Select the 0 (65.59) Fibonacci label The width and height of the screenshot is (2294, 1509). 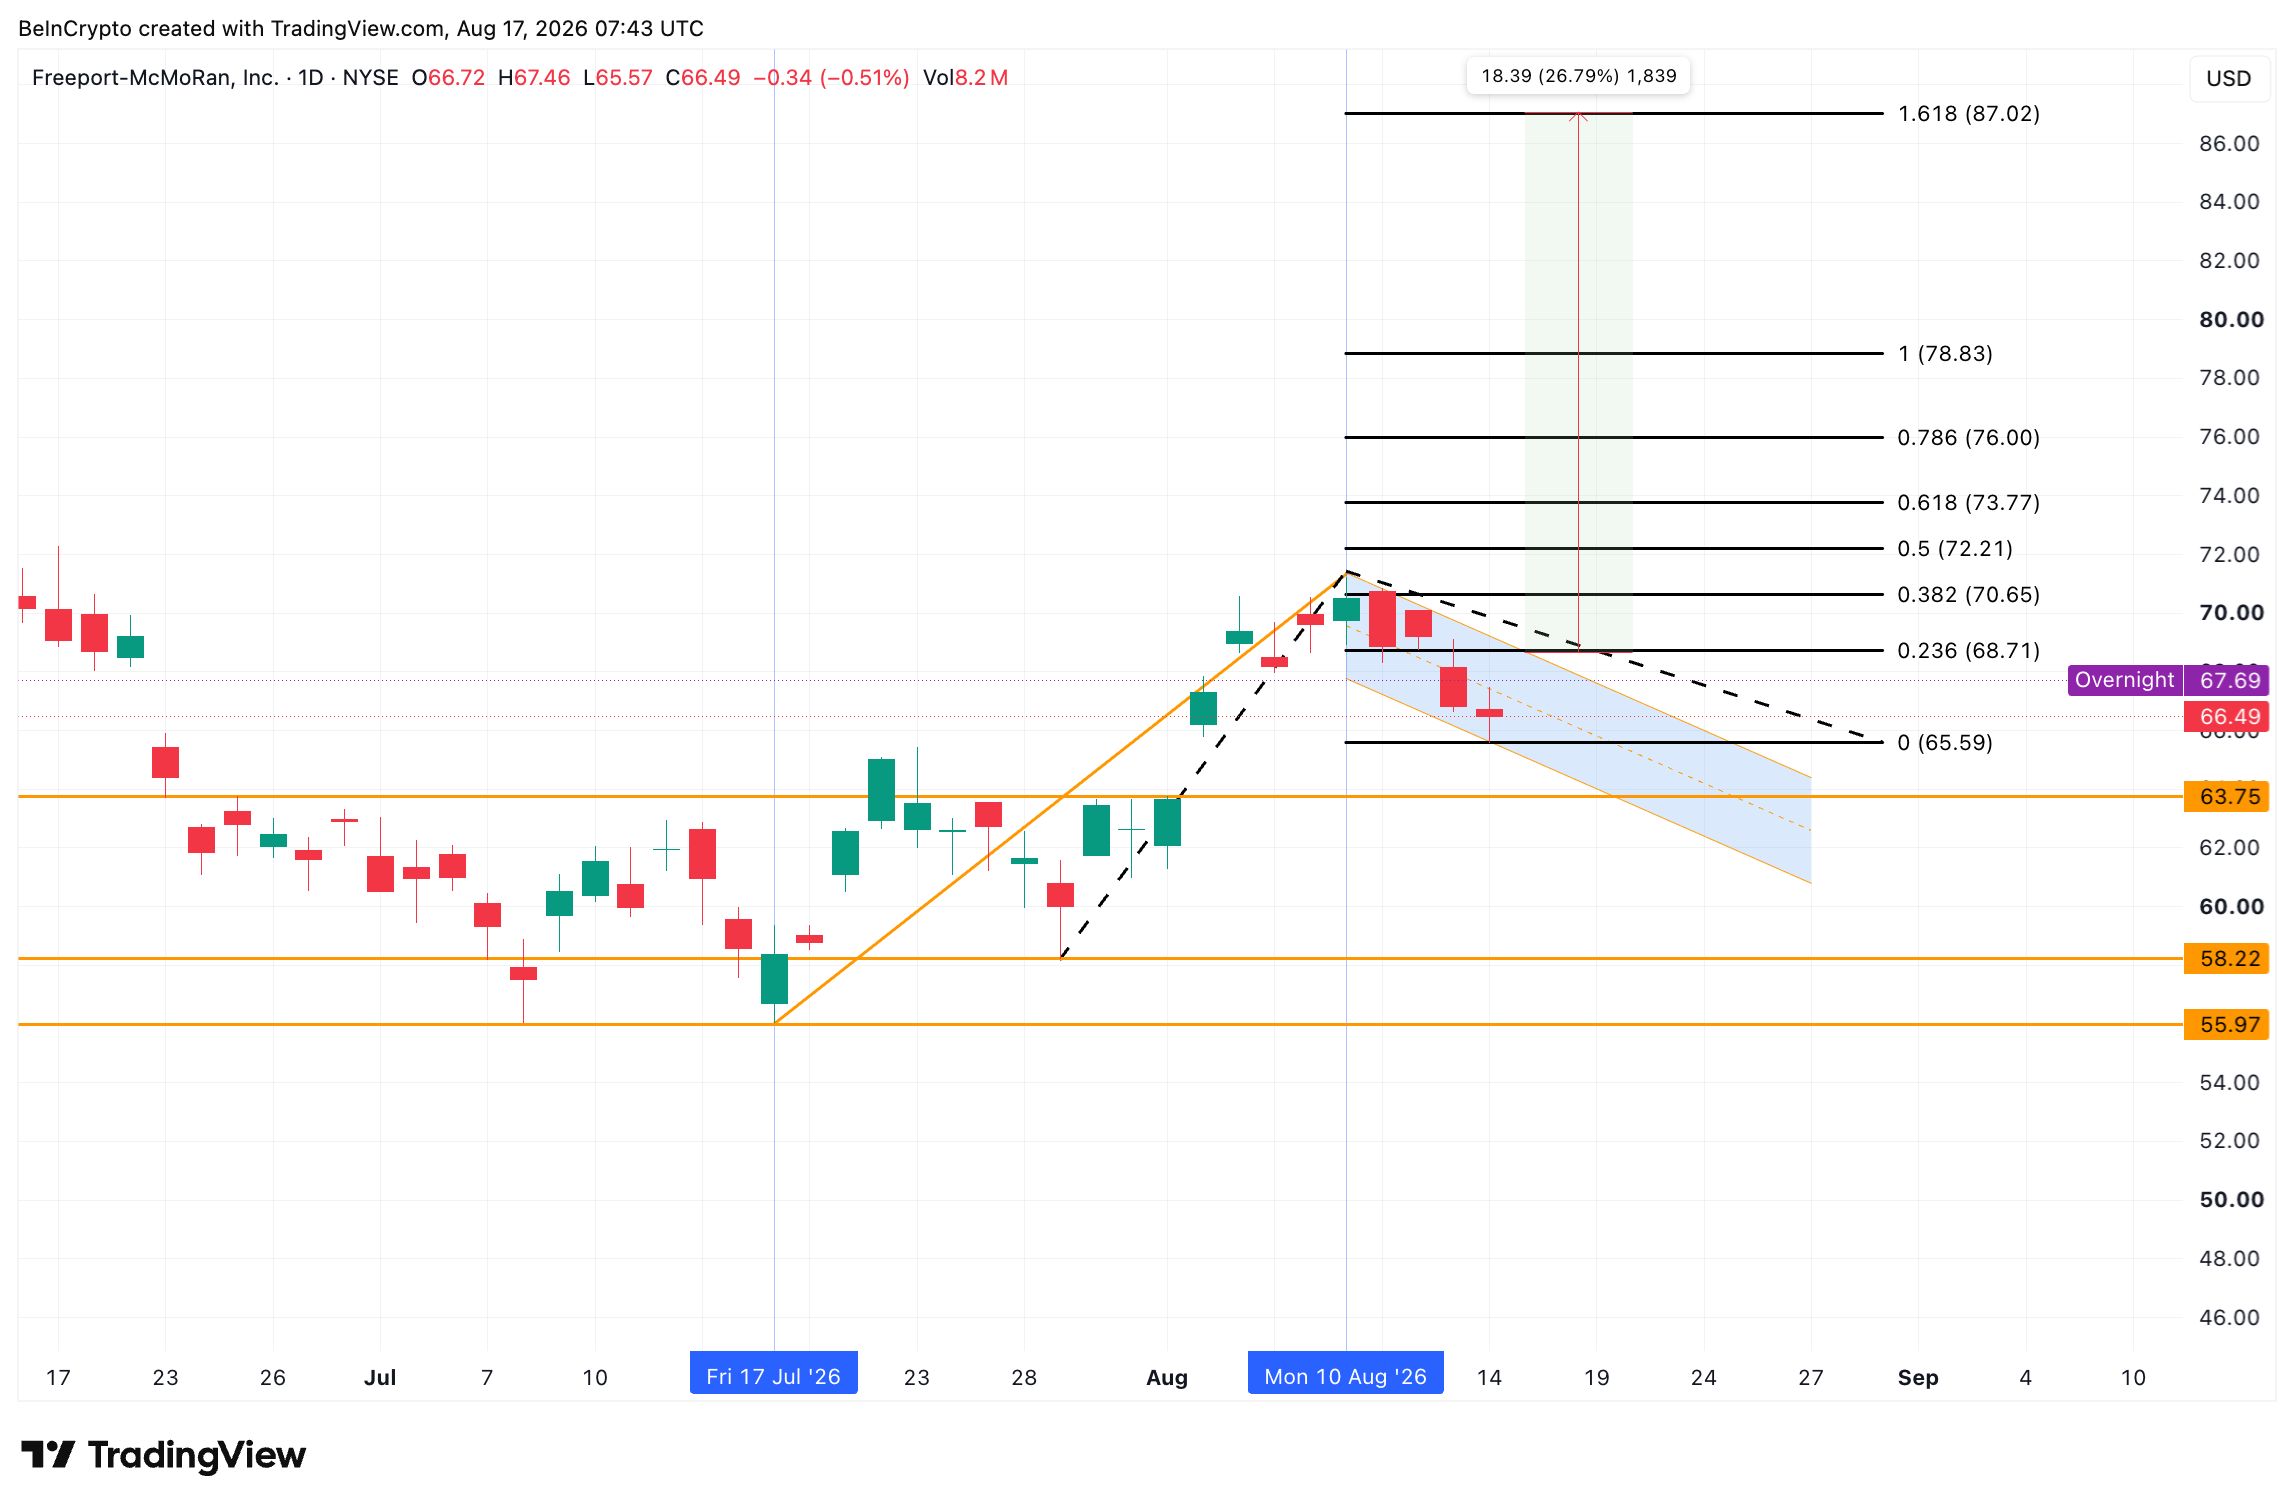[x=1944, y=742]
